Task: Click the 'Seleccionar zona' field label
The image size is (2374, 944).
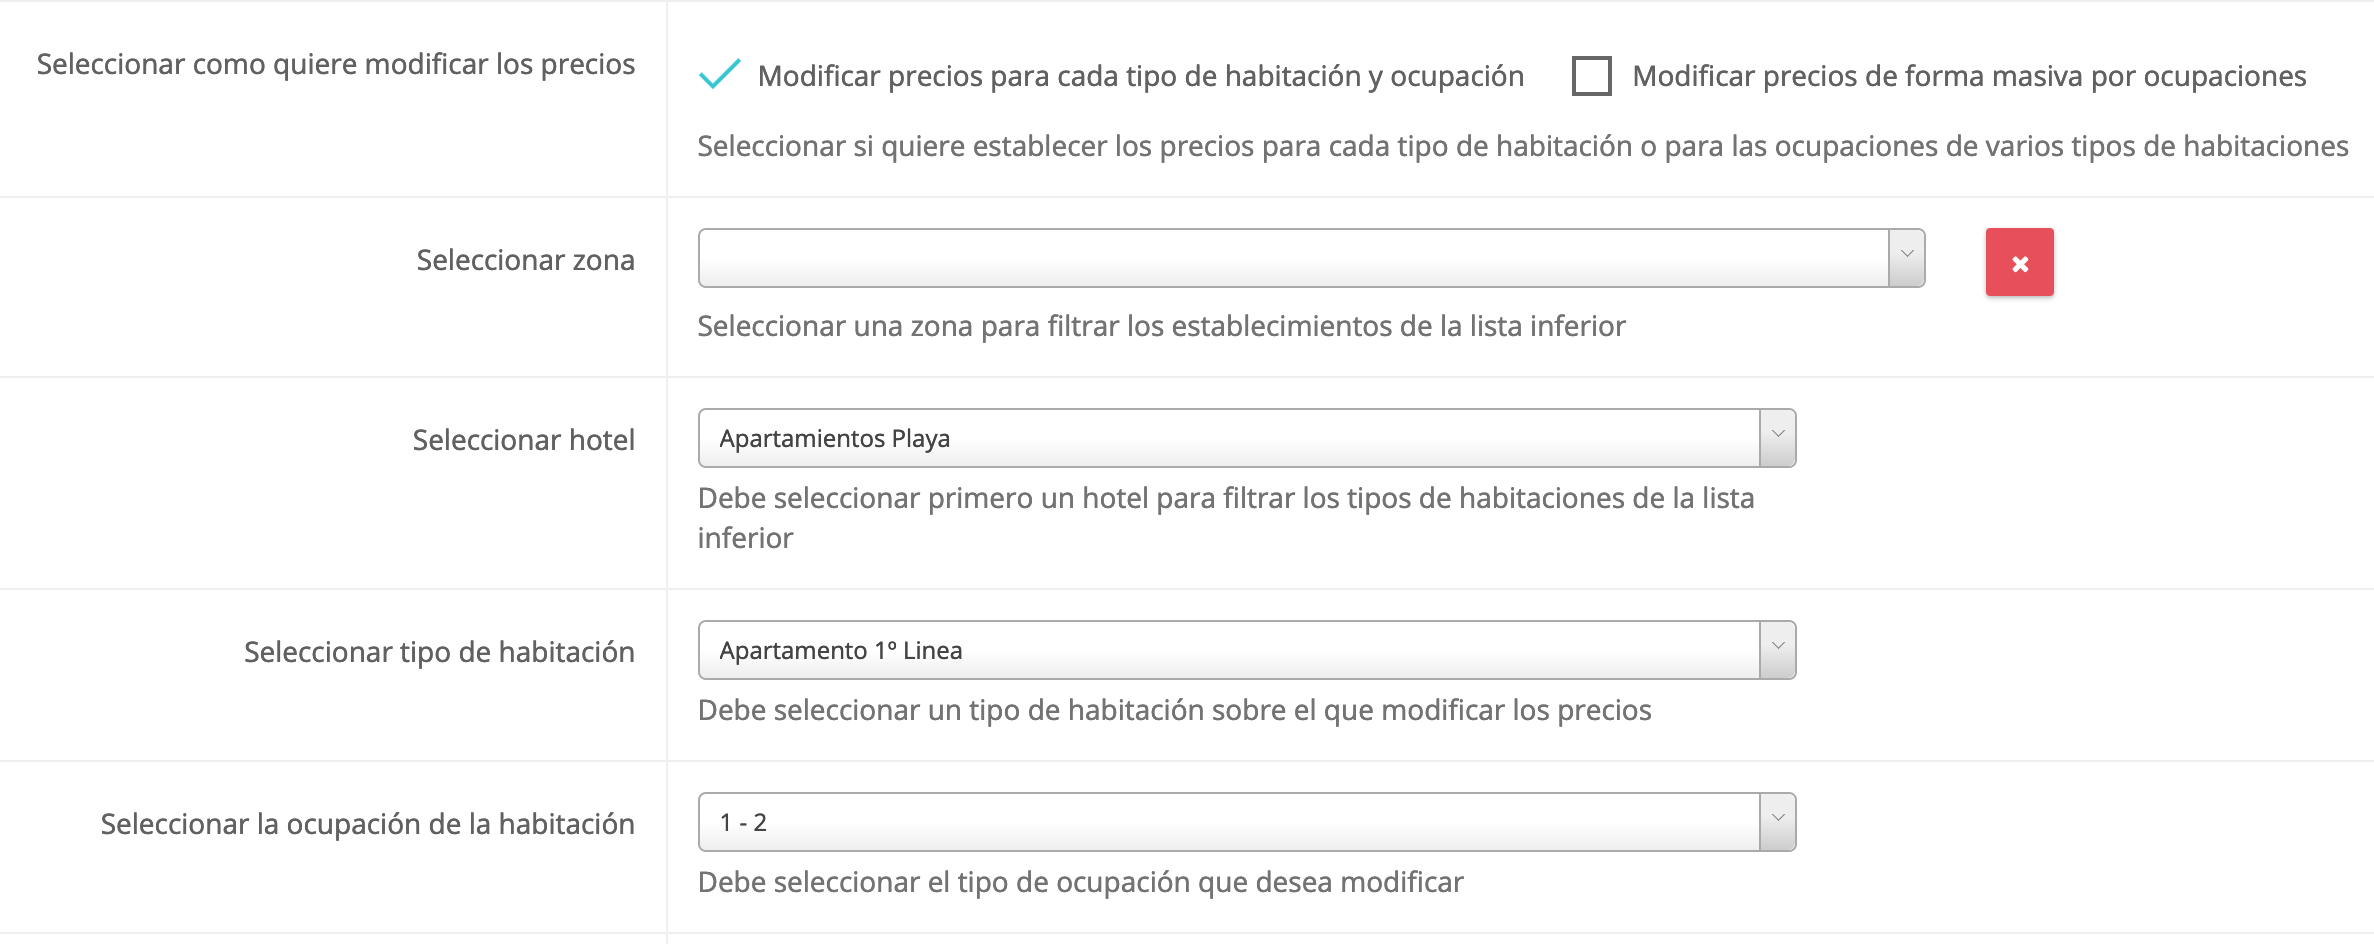Action: tap(525, 260)
